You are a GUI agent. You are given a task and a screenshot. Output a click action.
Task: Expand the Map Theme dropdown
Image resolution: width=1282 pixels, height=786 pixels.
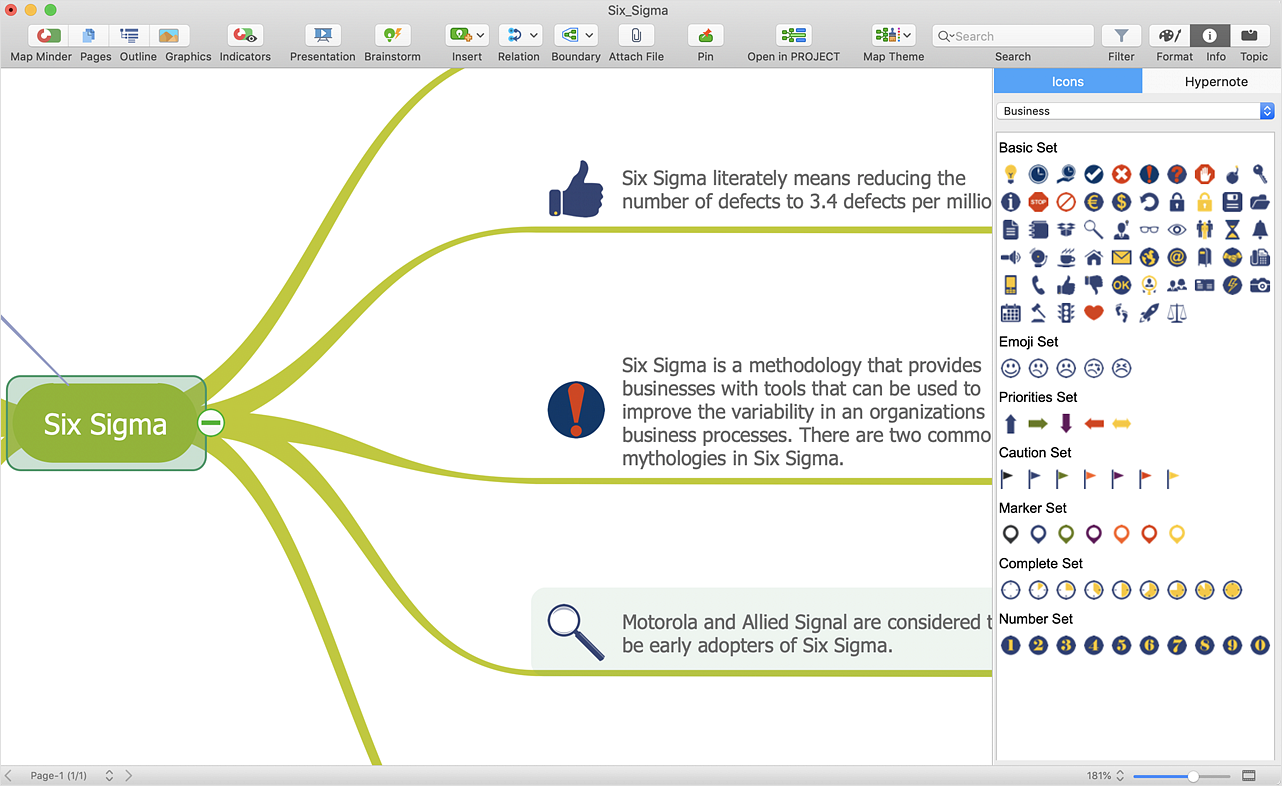pyautogui.click(x=893, y=36)
